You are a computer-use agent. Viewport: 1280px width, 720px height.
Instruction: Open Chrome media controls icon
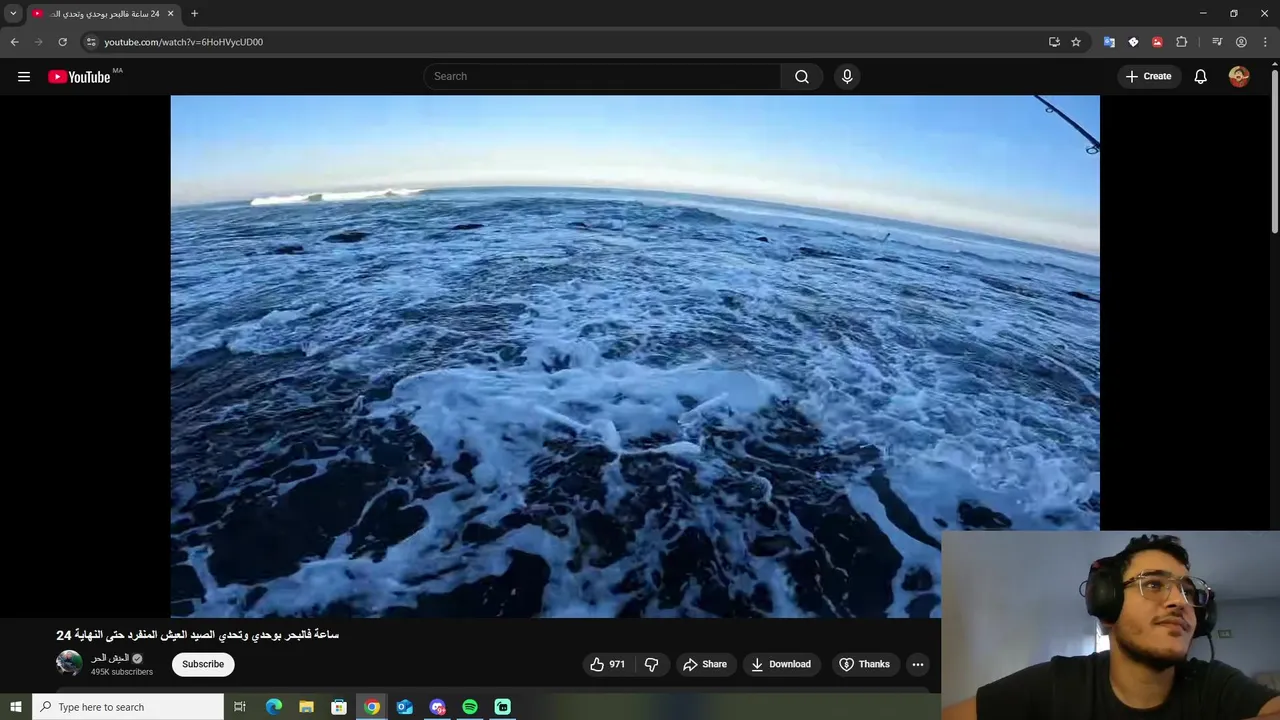pyautogui.click(x=1217, y=42)
